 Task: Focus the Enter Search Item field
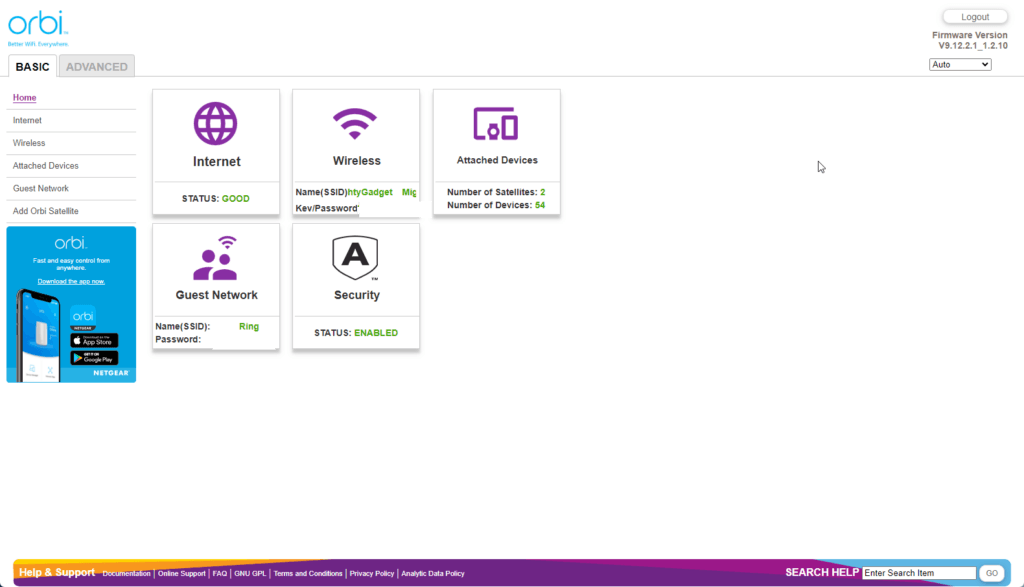click(x=918, y=573)
